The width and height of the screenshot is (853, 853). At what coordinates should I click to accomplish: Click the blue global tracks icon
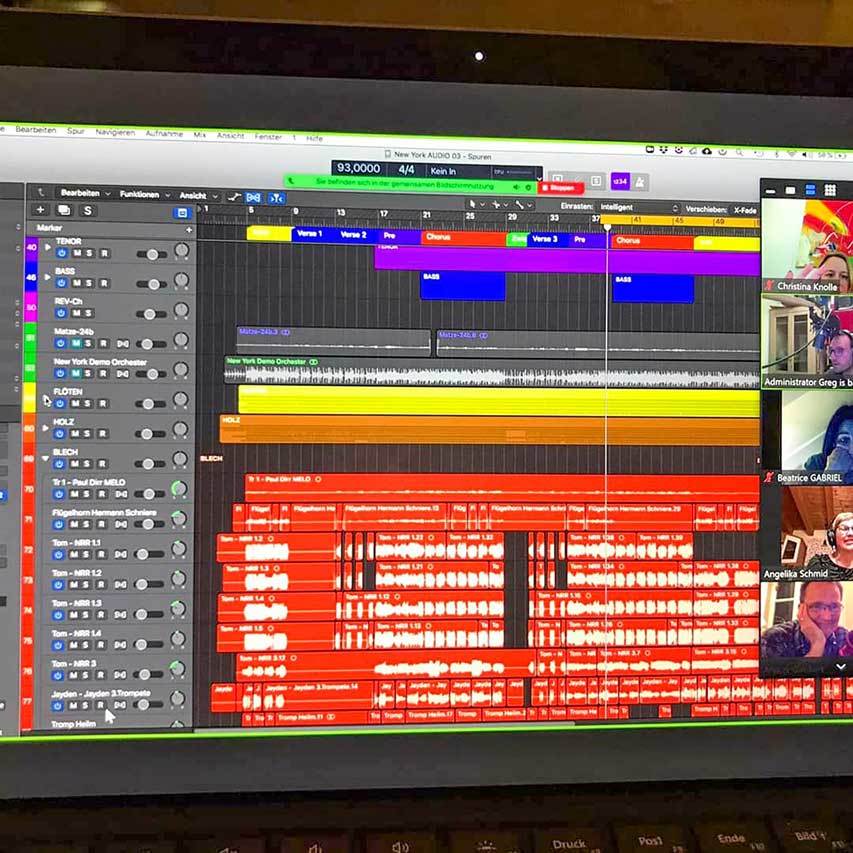(181, 212)
